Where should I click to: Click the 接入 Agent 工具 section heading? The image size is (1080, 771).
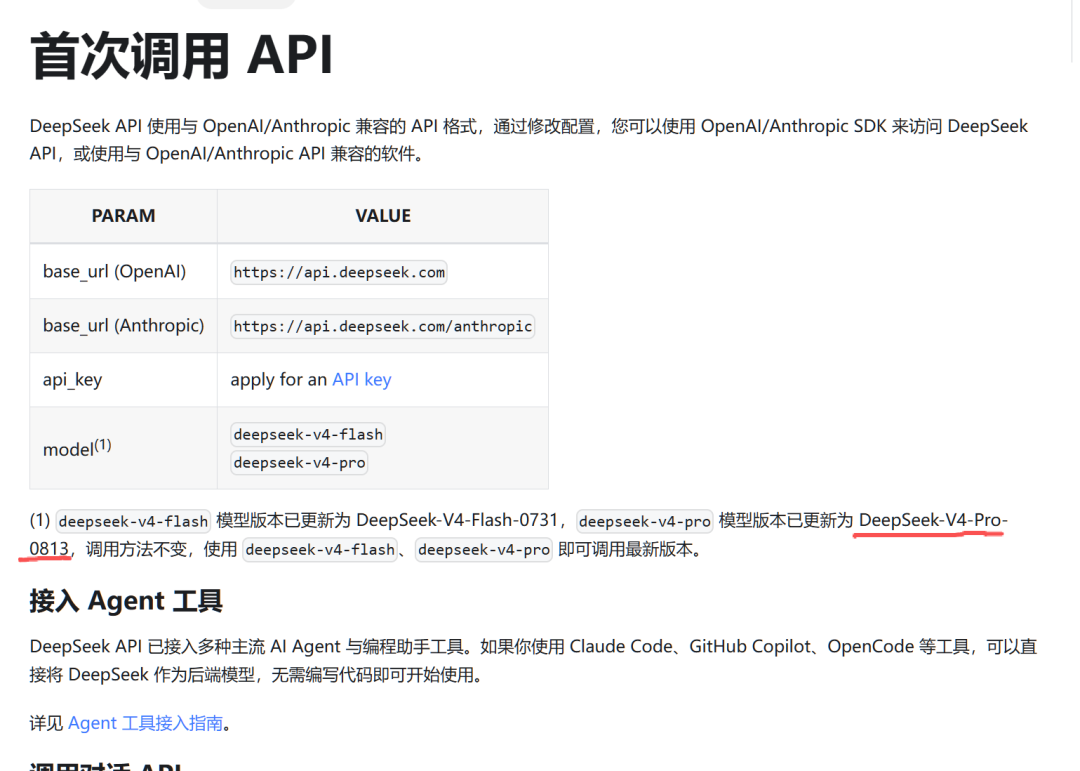click(x=126, y=601)
